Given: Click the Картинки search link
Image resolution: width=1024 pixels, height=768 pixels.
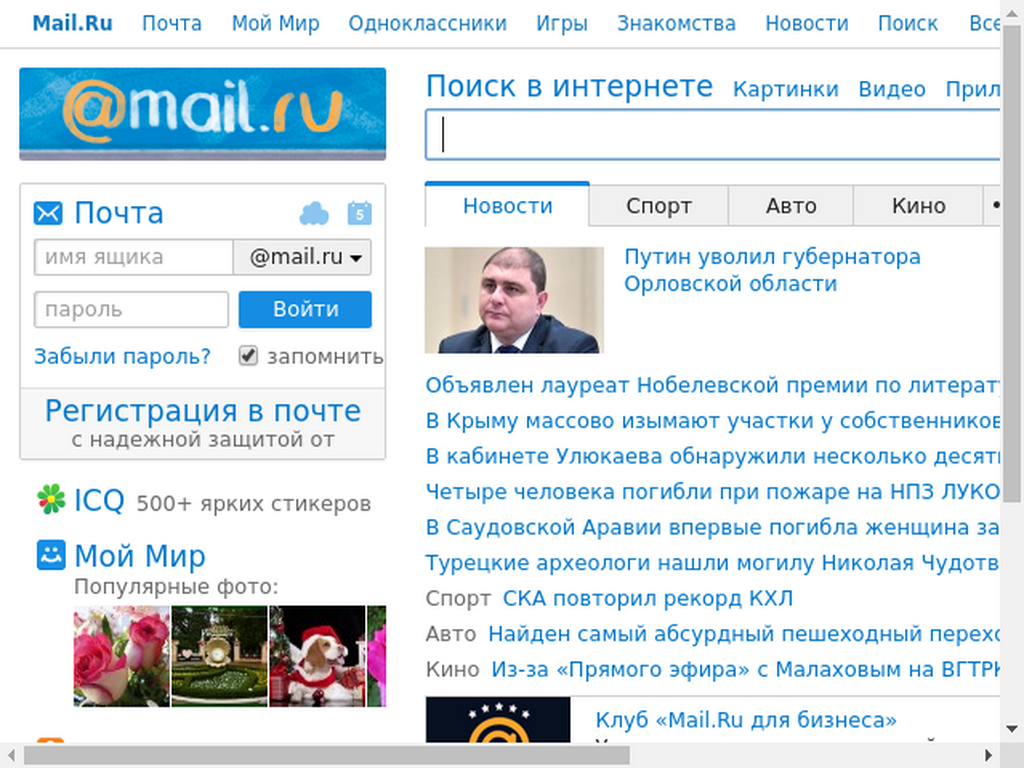Looking at the screenshot, I should (x=786, y=89).
